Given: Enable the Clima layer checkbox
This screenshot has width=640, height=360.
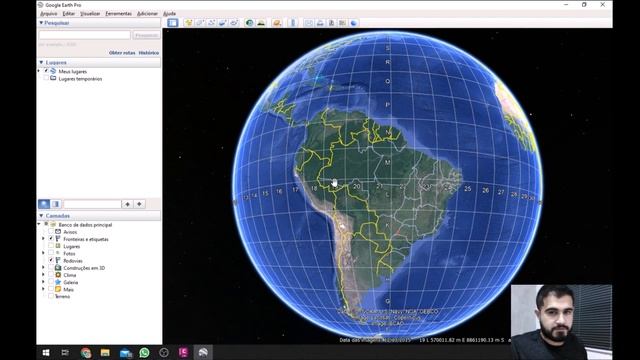Looking at the screenshot, I should click(51, 275).
